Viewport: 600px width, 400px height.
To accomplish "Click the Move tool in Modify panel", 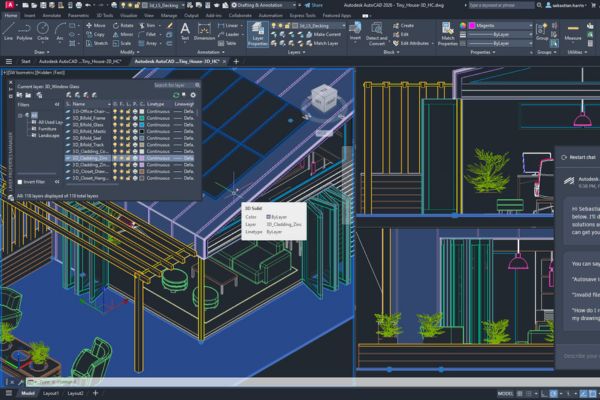I will pos(95,25).
